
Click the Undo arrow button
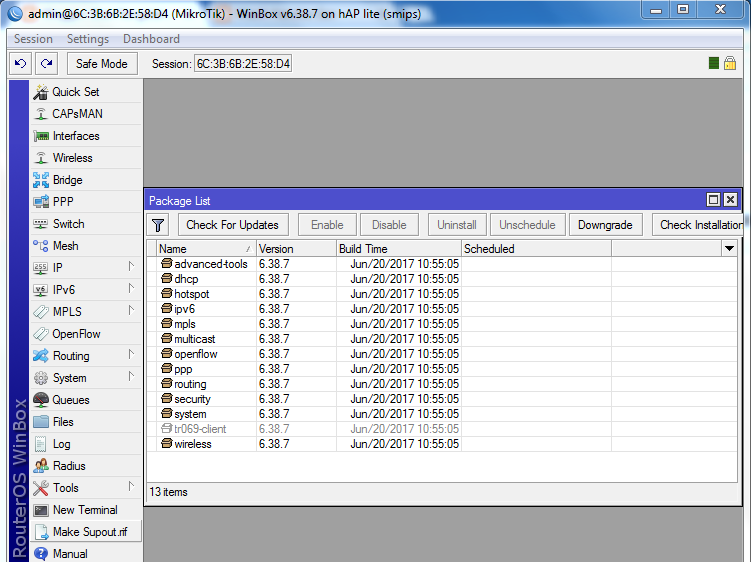(21, 63)
